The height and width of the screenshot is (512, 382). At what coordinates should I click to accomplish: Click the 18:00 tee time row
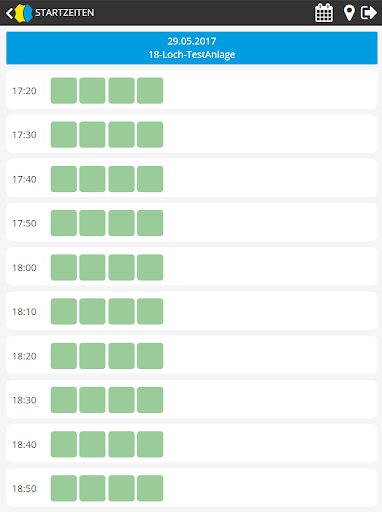192,266
